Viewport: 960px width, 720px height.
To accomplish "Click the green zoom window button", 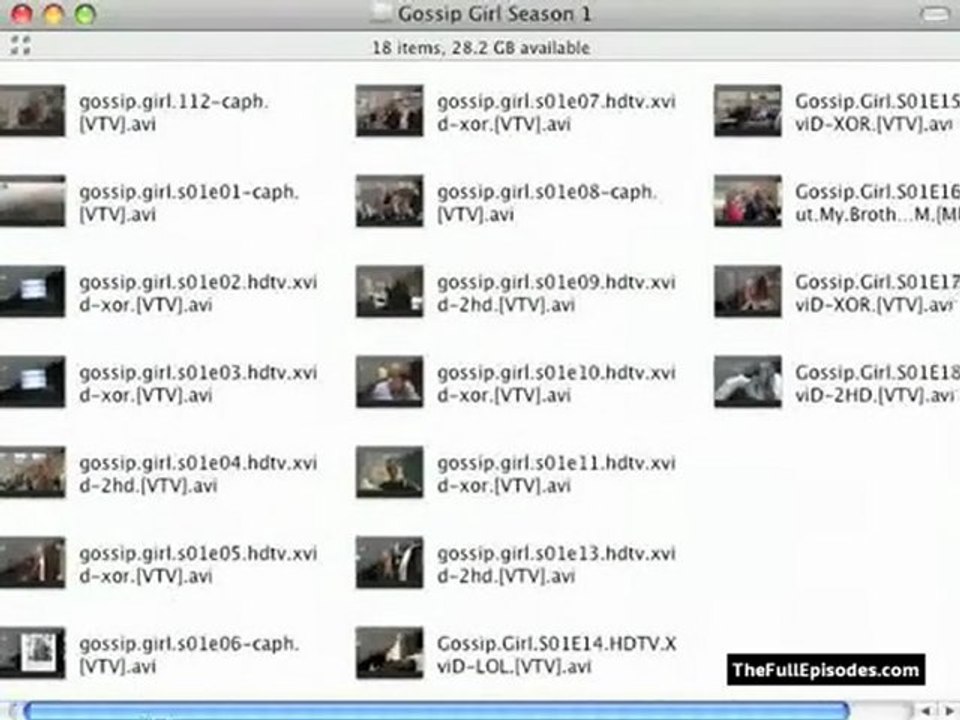I will [85, 13].
